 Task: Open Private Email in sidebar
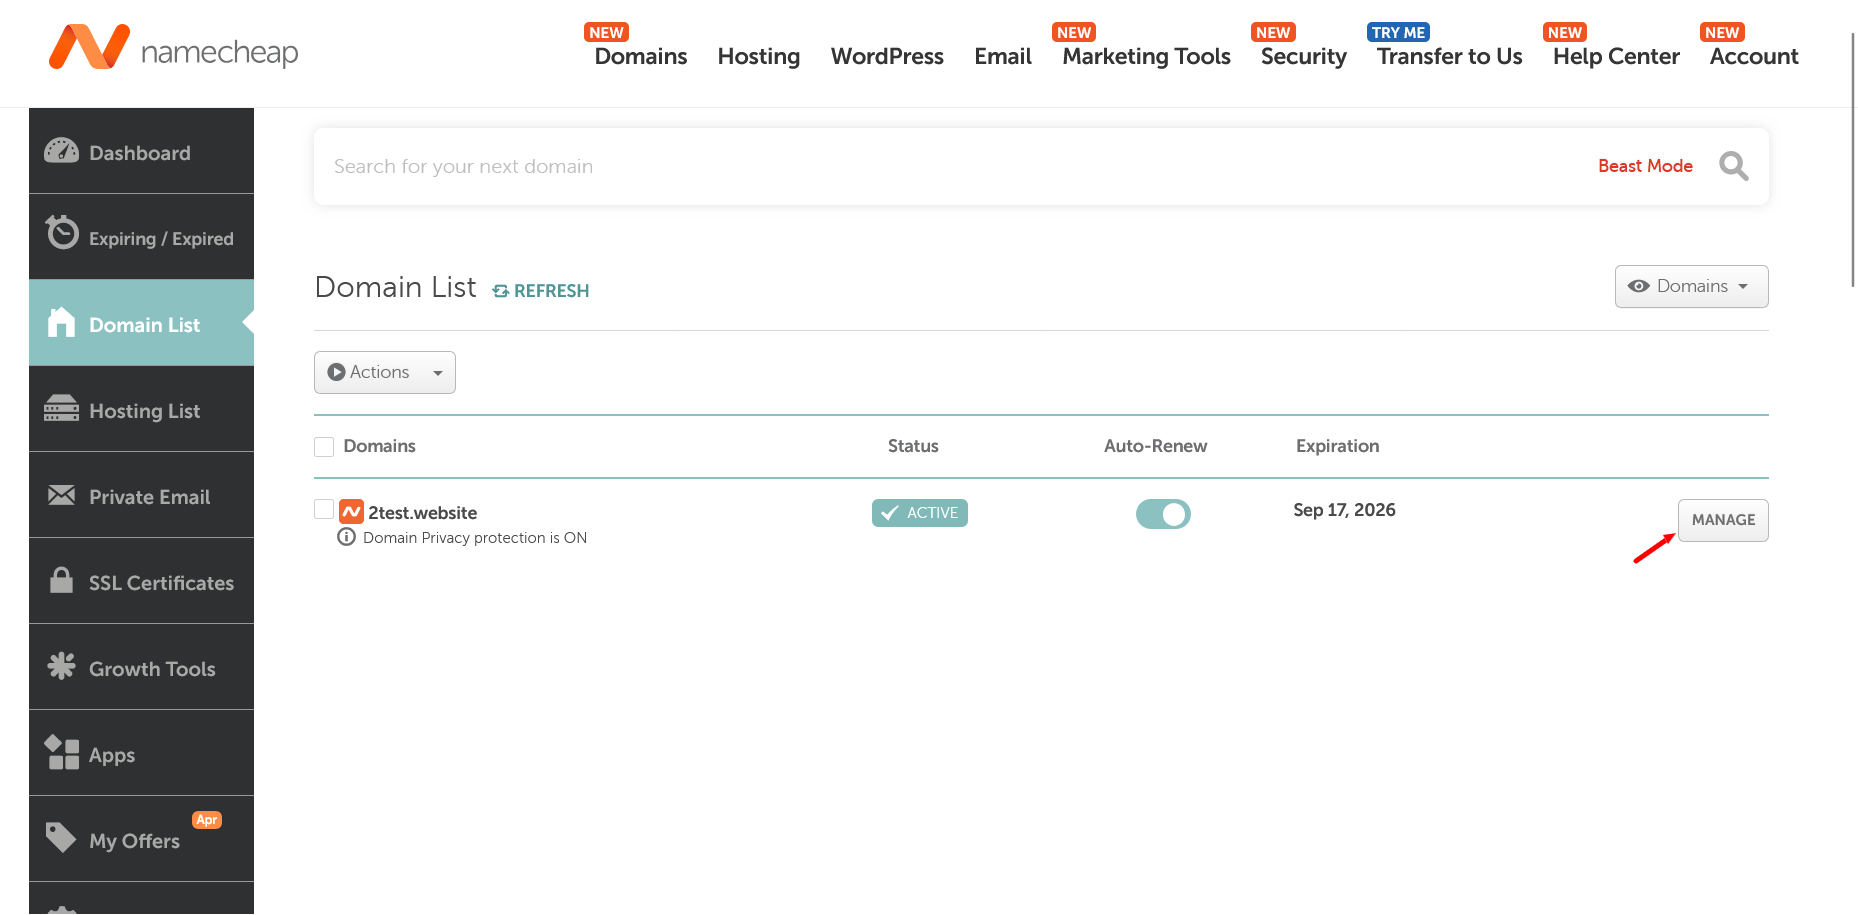coord(141,495)
